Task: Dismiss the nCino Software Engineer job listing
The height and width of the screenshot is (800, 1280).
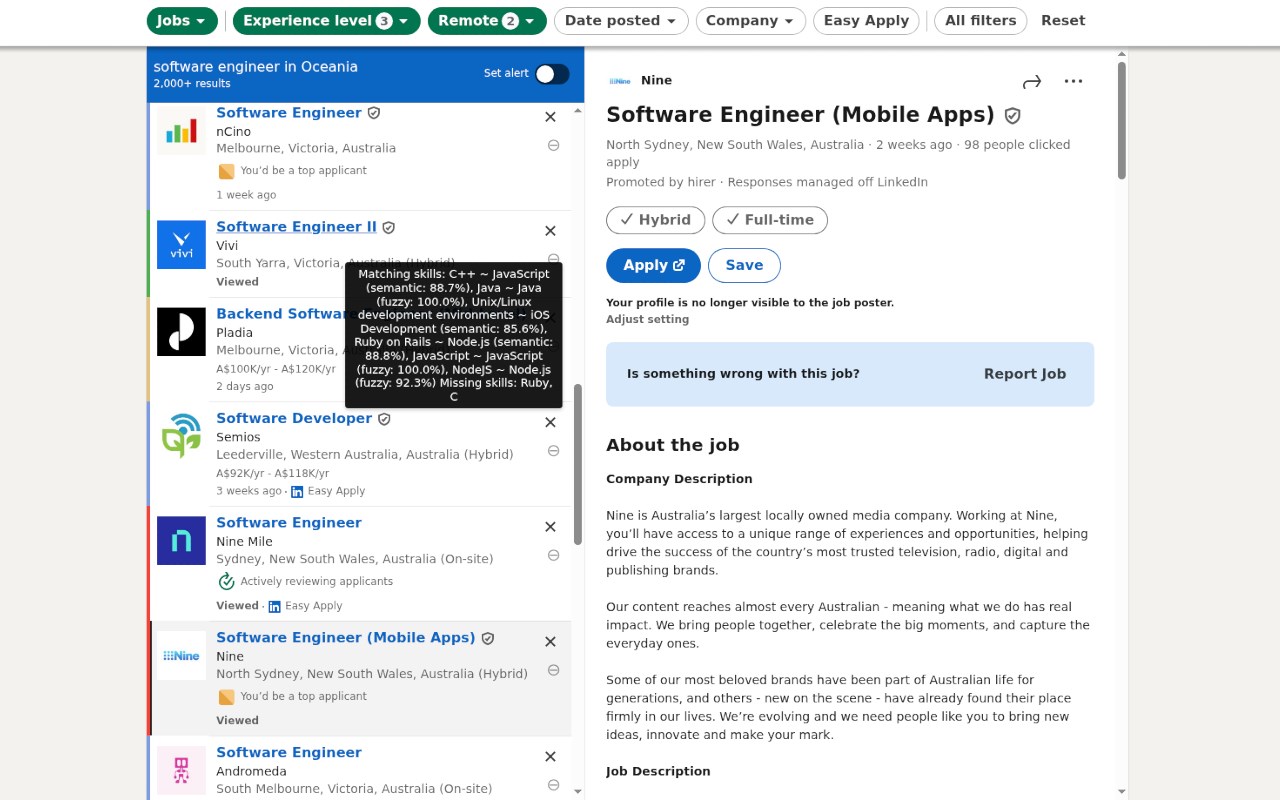Action: (550, 117)
